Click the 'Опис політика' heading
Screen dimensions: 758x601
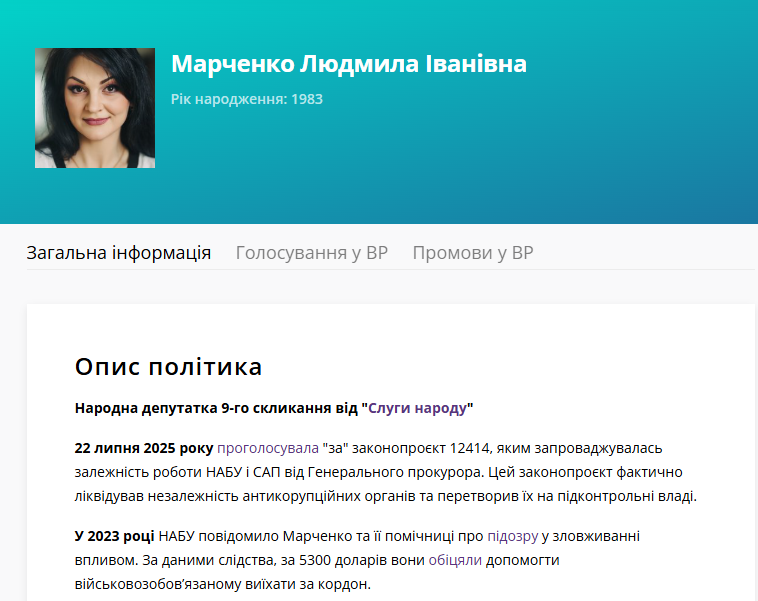(x=168, y=367)
